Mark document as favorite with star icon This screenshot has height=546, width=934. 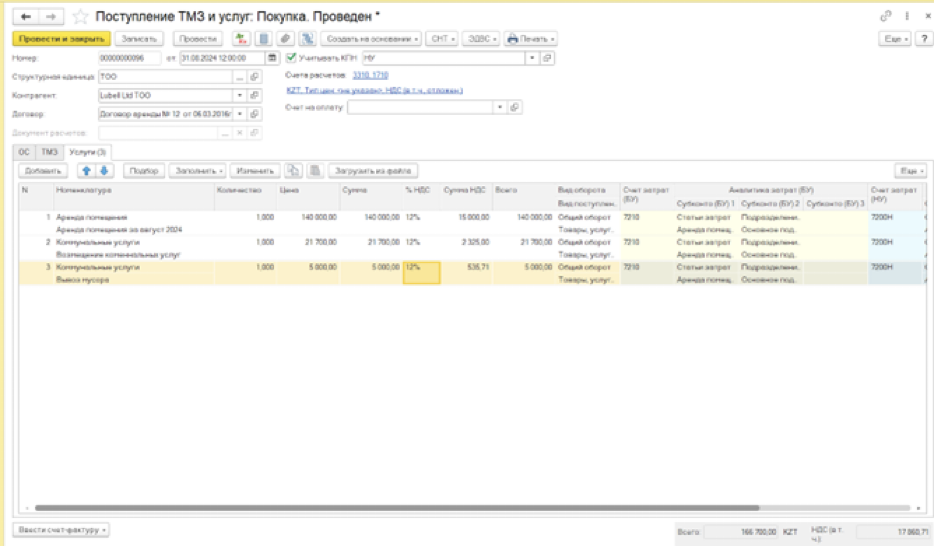[80, 16]
